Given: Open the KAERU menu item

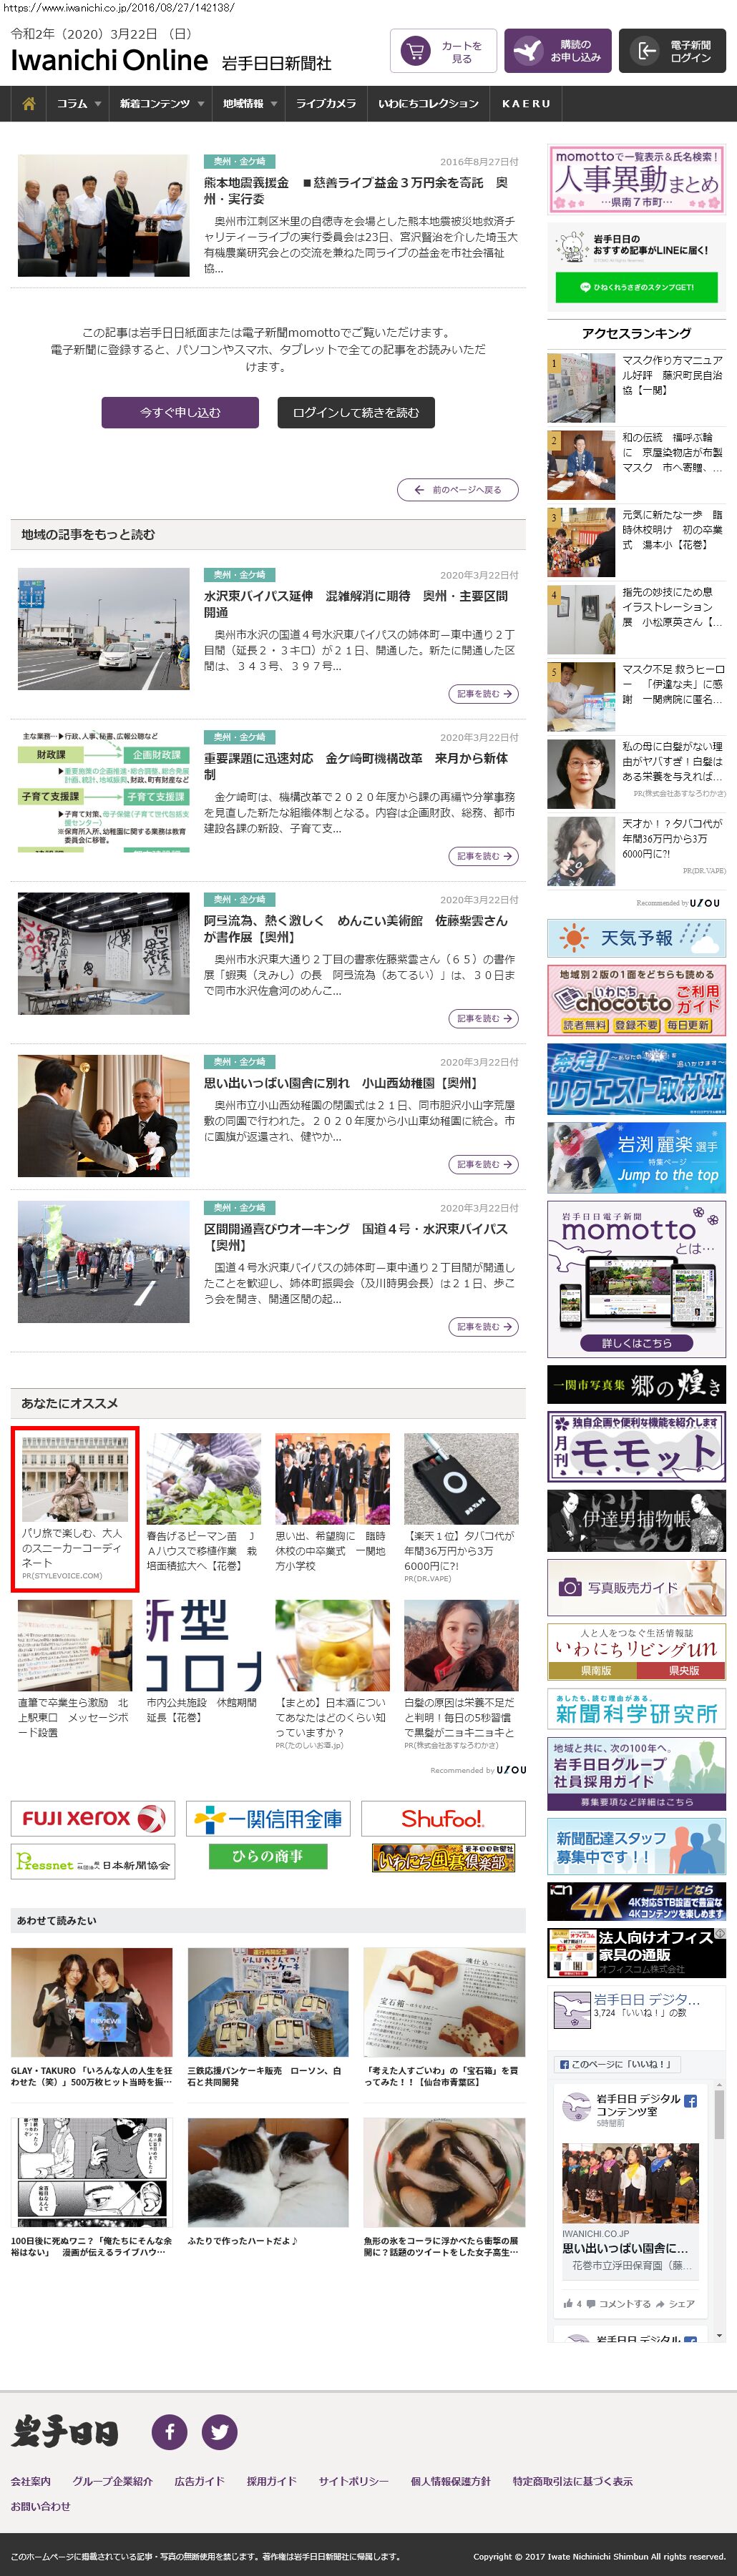Looking at the screenshot, I should (526, 104).
